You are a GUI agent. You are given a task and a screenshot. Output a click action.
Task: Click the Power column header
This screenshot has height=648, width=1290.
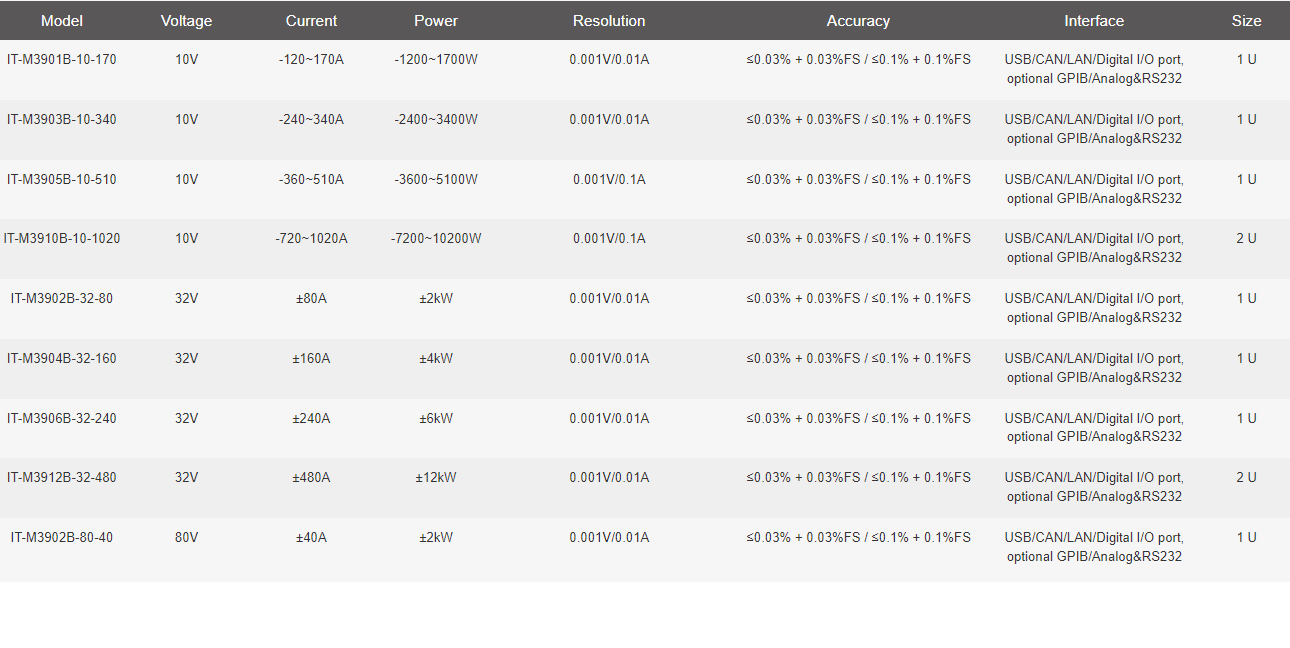tap(436, 20)
